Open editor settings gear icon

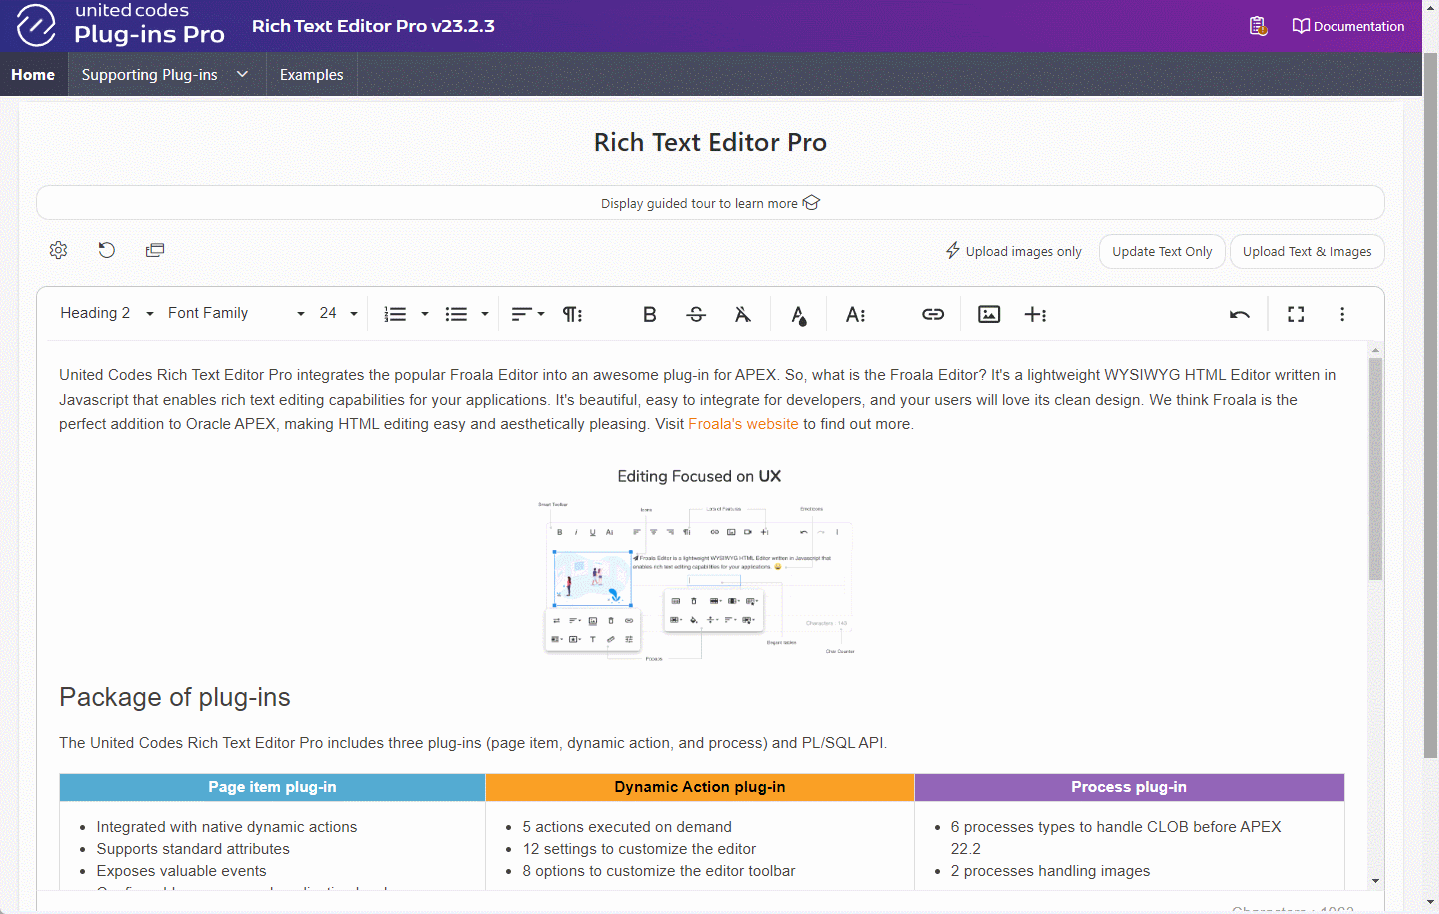pyautogui.click(x=58, y=250)
